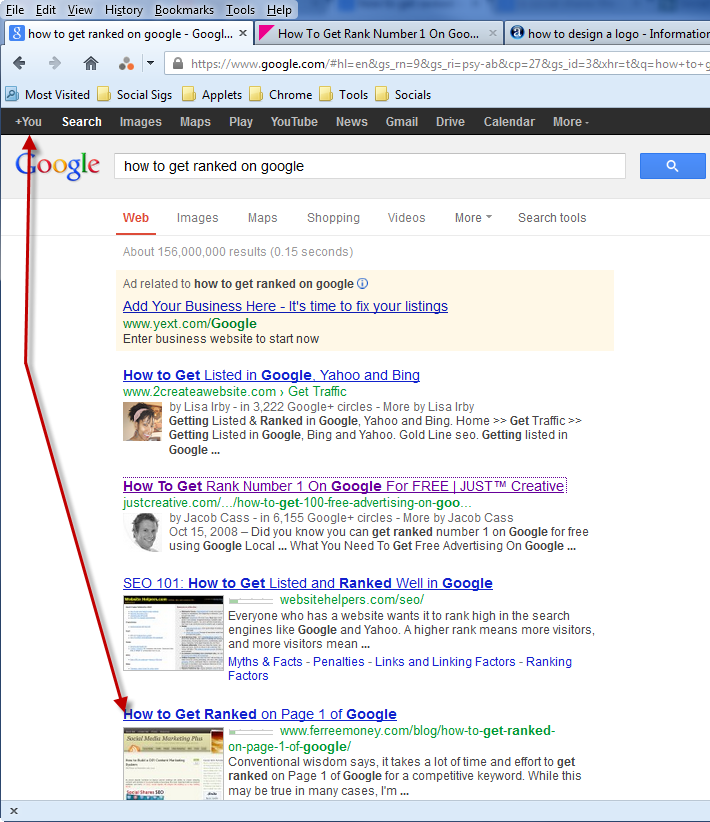Open the Help menu
Viewport: 710px width, 822px height.
pos(279,10)
